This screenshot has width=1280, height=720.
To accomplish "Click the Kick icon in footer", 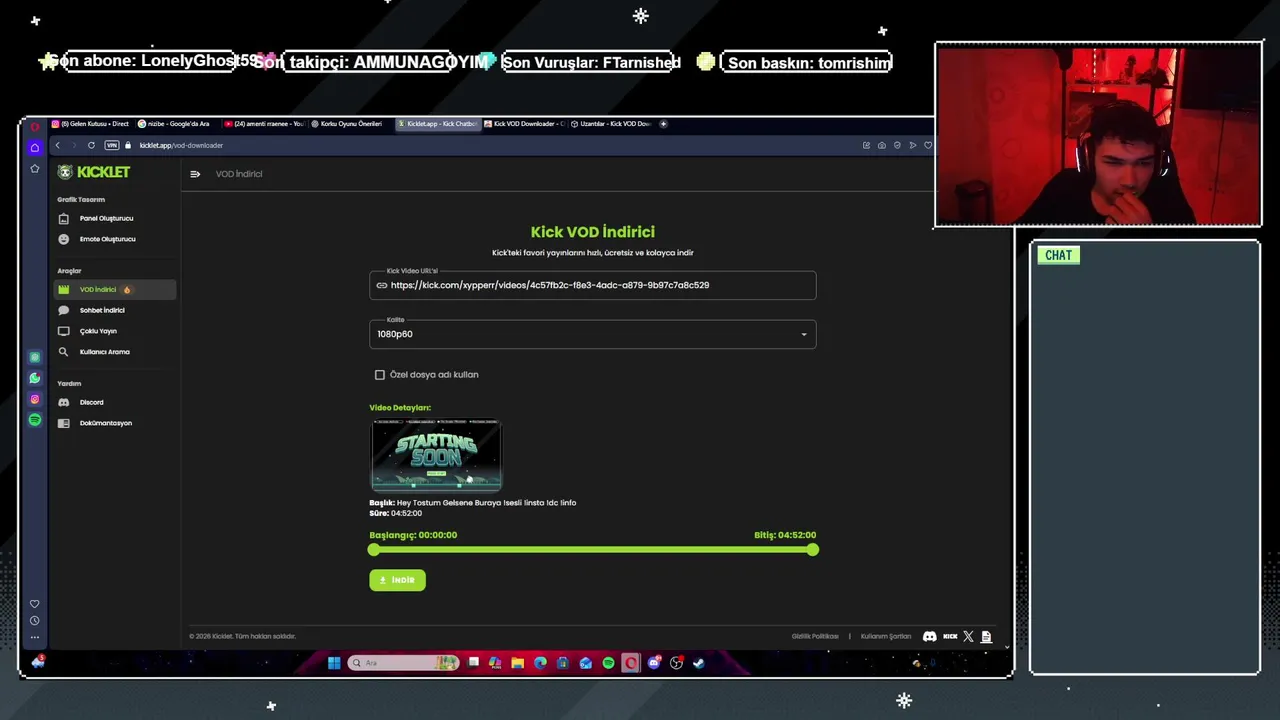I will [950, 636].
